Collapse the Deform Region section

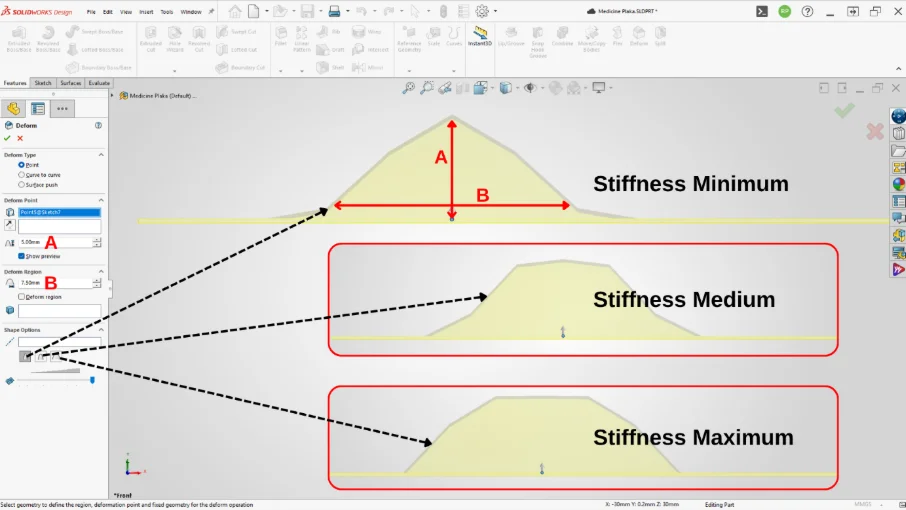point(101,271)
